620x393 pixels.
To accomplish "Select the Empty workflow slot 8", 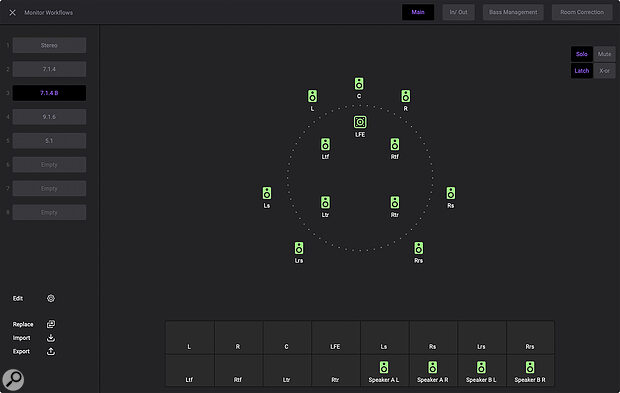I will coord(49,212).
